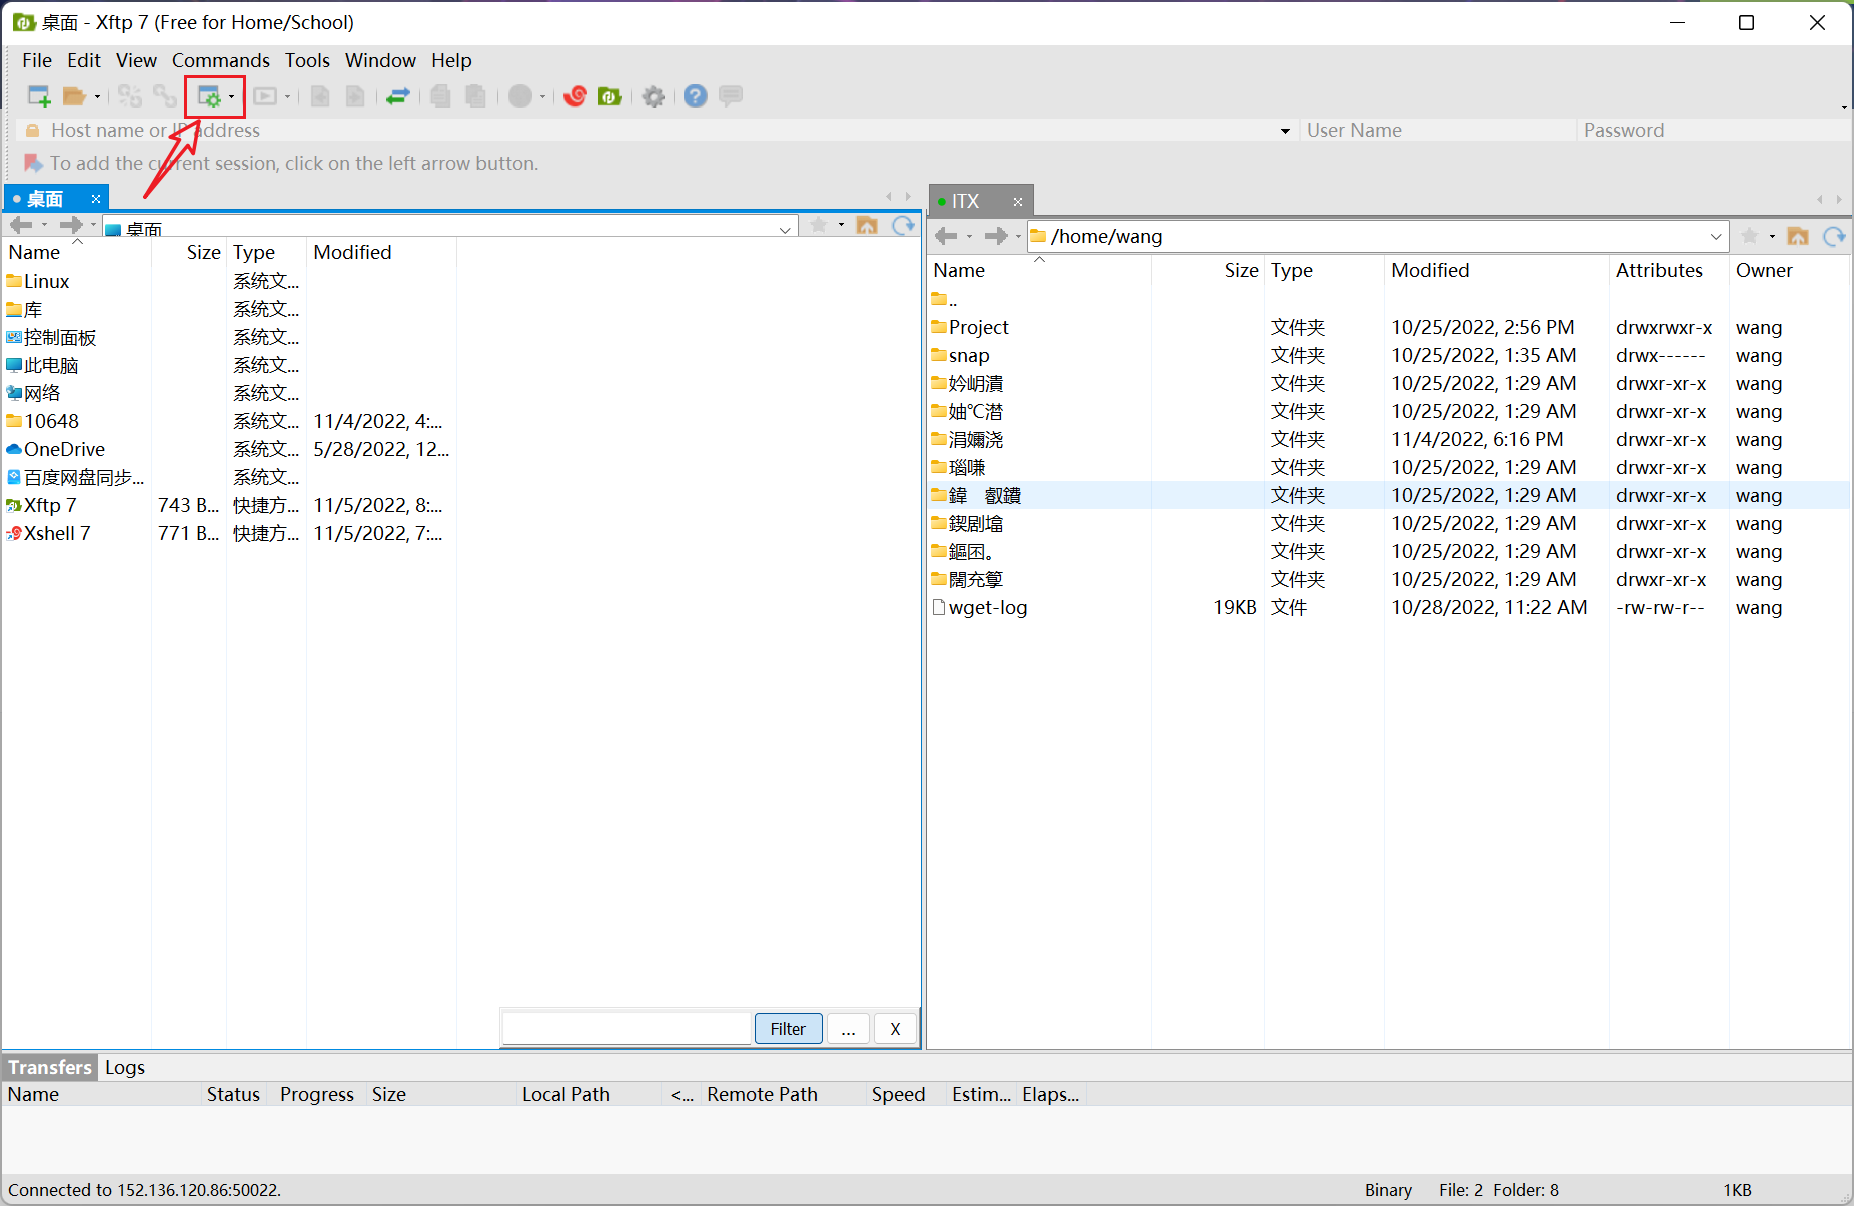
Task: Close the 桌面 local tab
Action: (96, 199)
